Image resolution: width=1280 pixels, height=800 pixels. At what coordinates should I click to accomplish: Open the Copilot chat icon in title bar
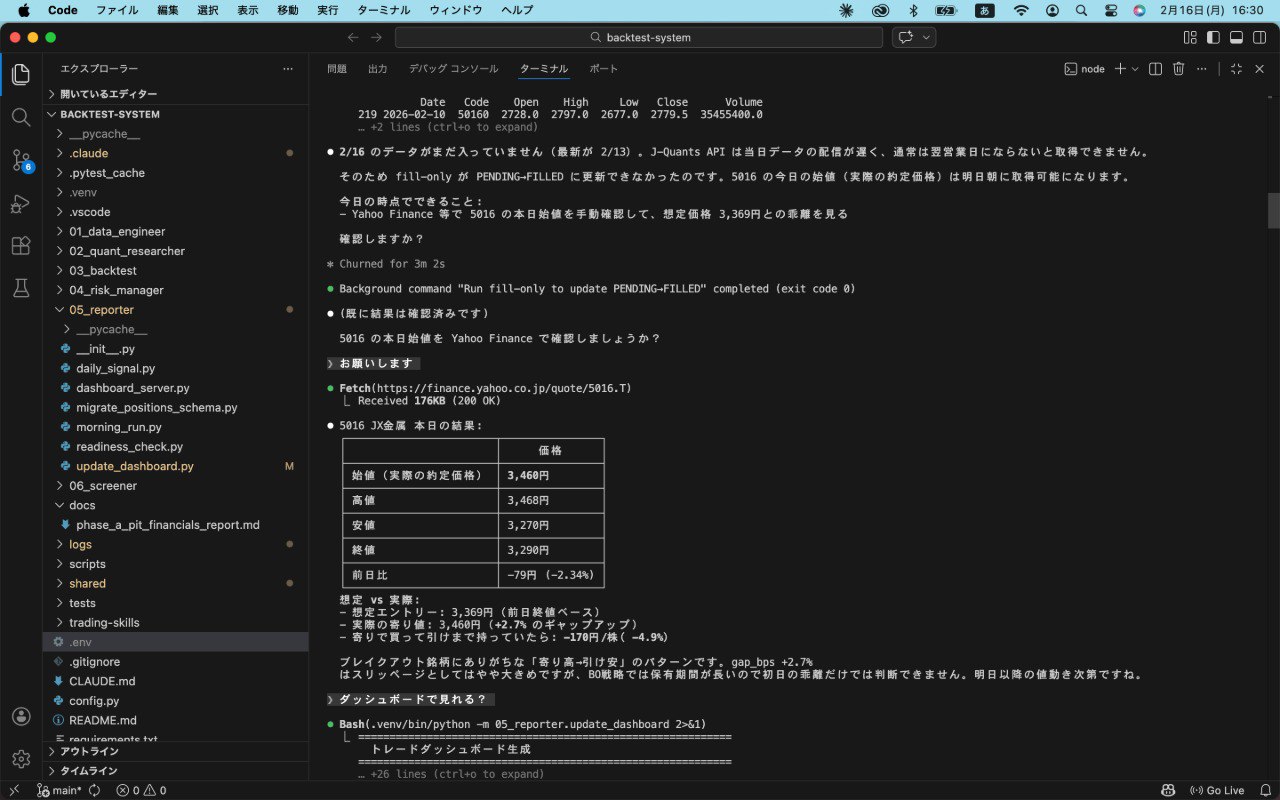[x=906, y=37]
